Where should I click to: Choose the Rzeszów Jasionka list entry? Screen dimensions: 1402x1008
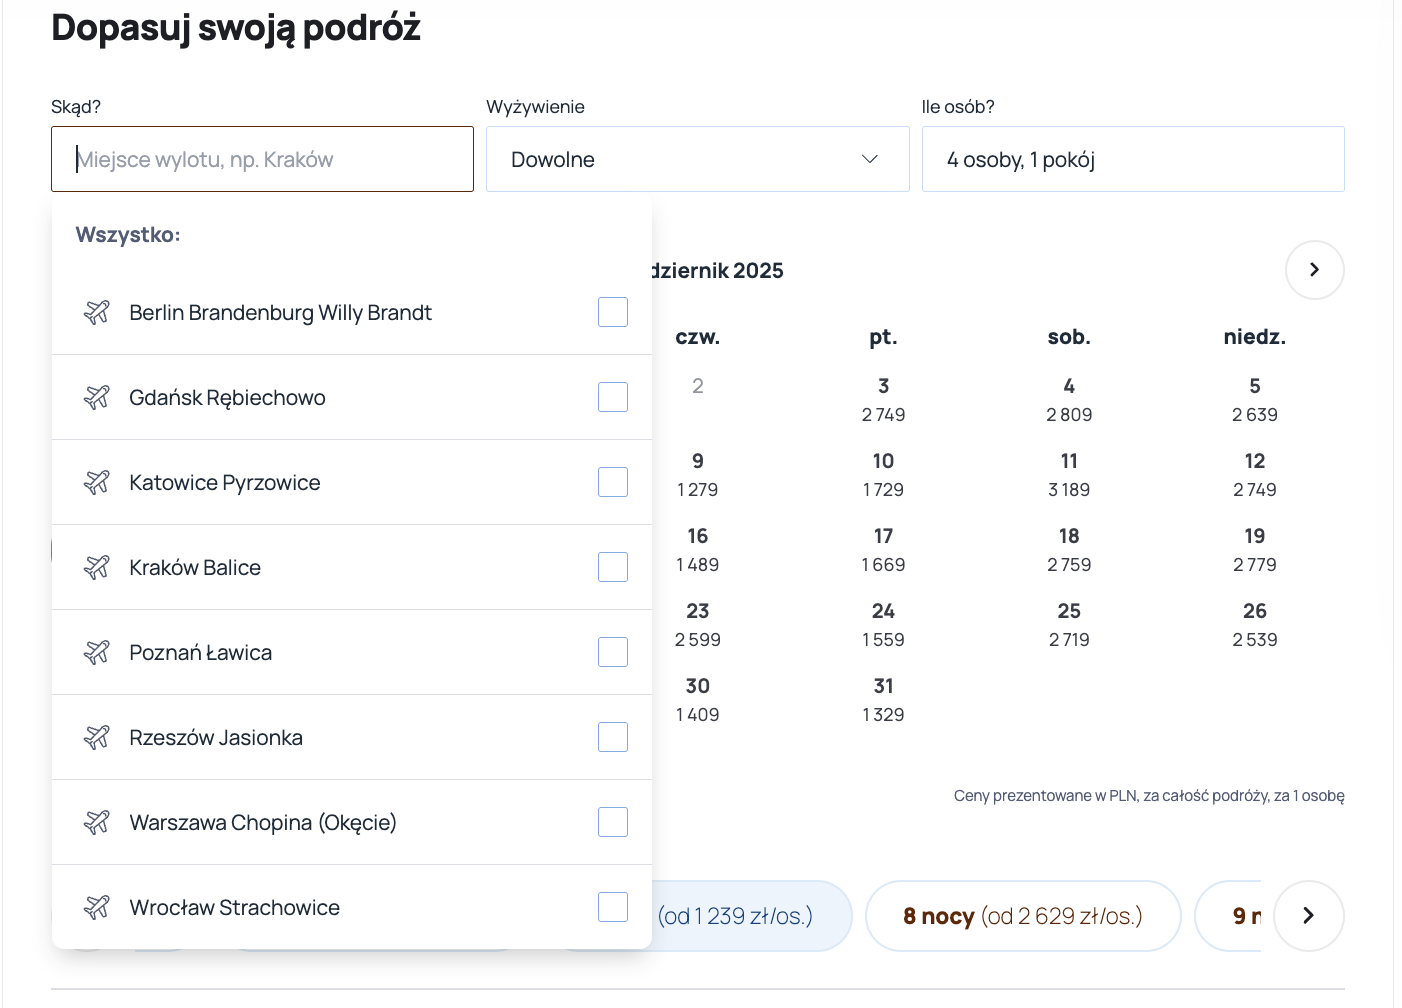[216, 738]
